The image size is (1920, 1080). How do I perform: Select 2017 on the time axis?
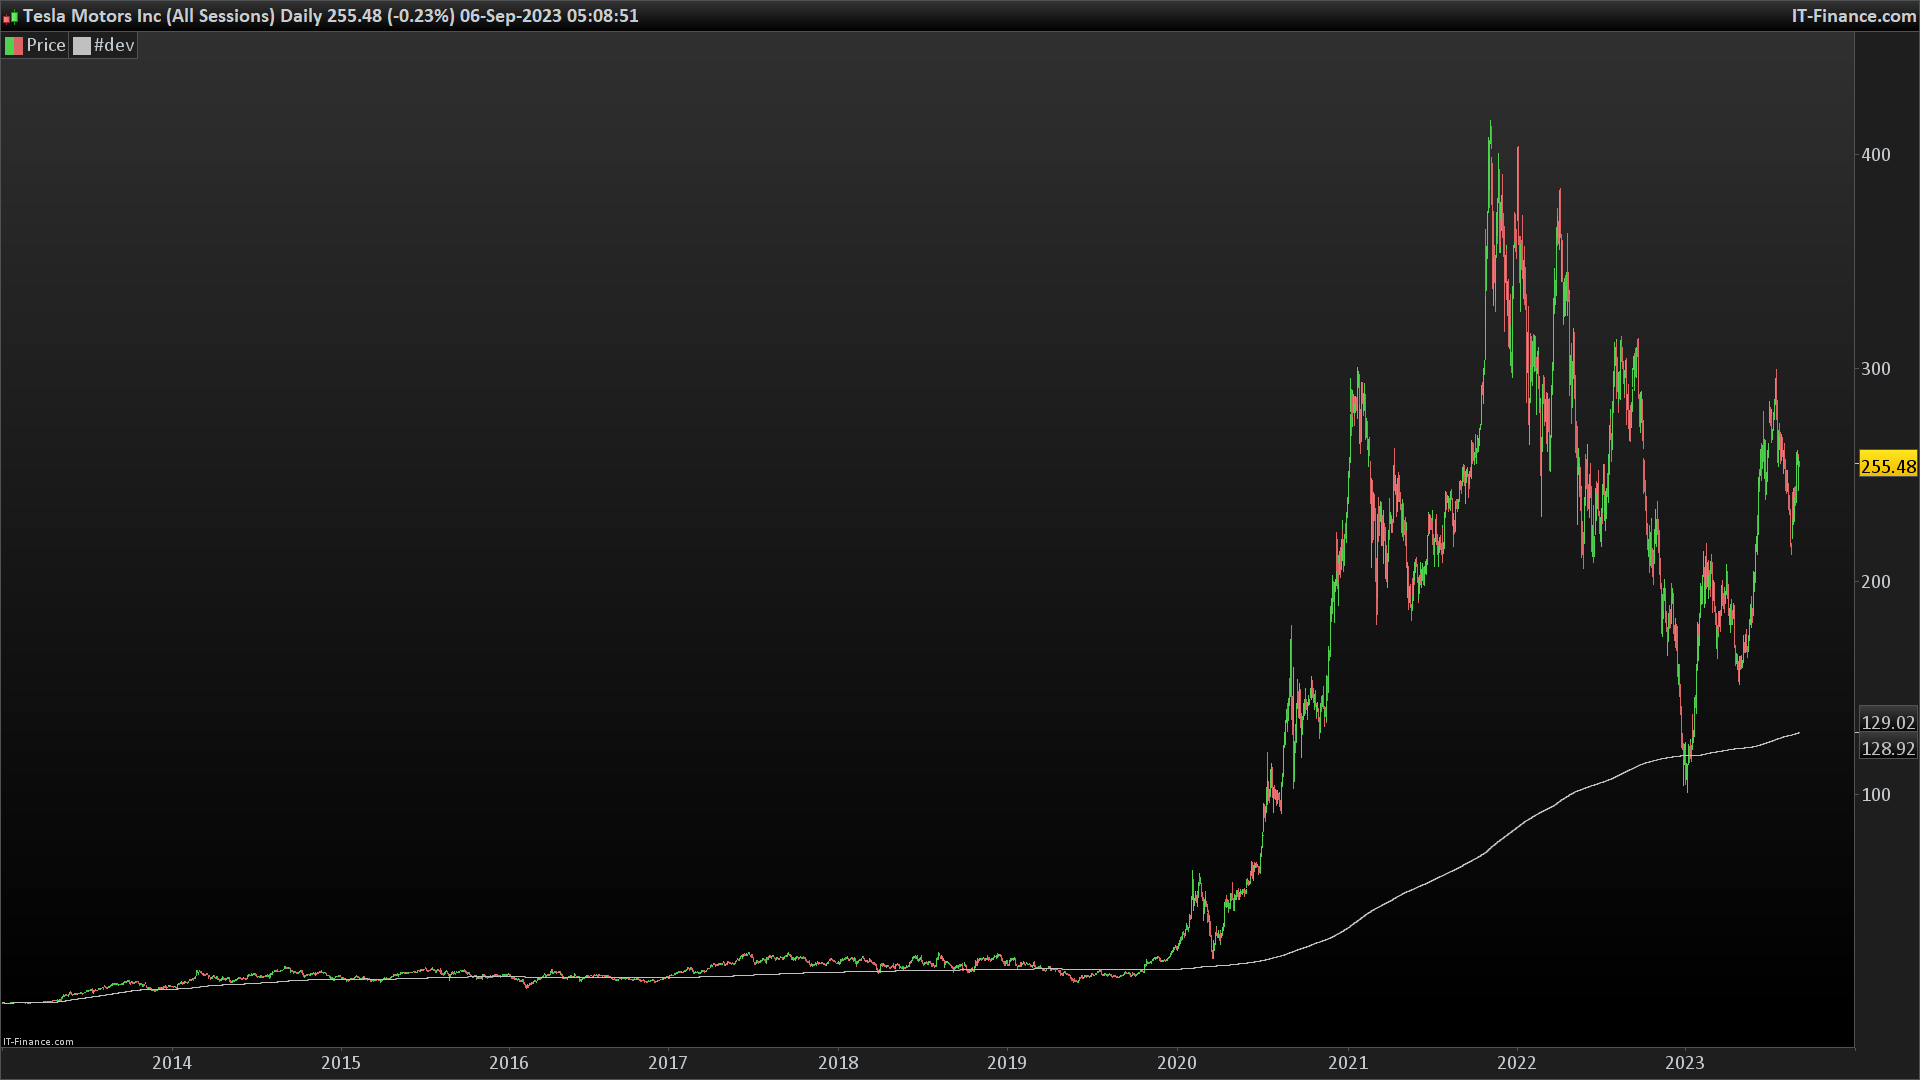tap(668, 1063)
